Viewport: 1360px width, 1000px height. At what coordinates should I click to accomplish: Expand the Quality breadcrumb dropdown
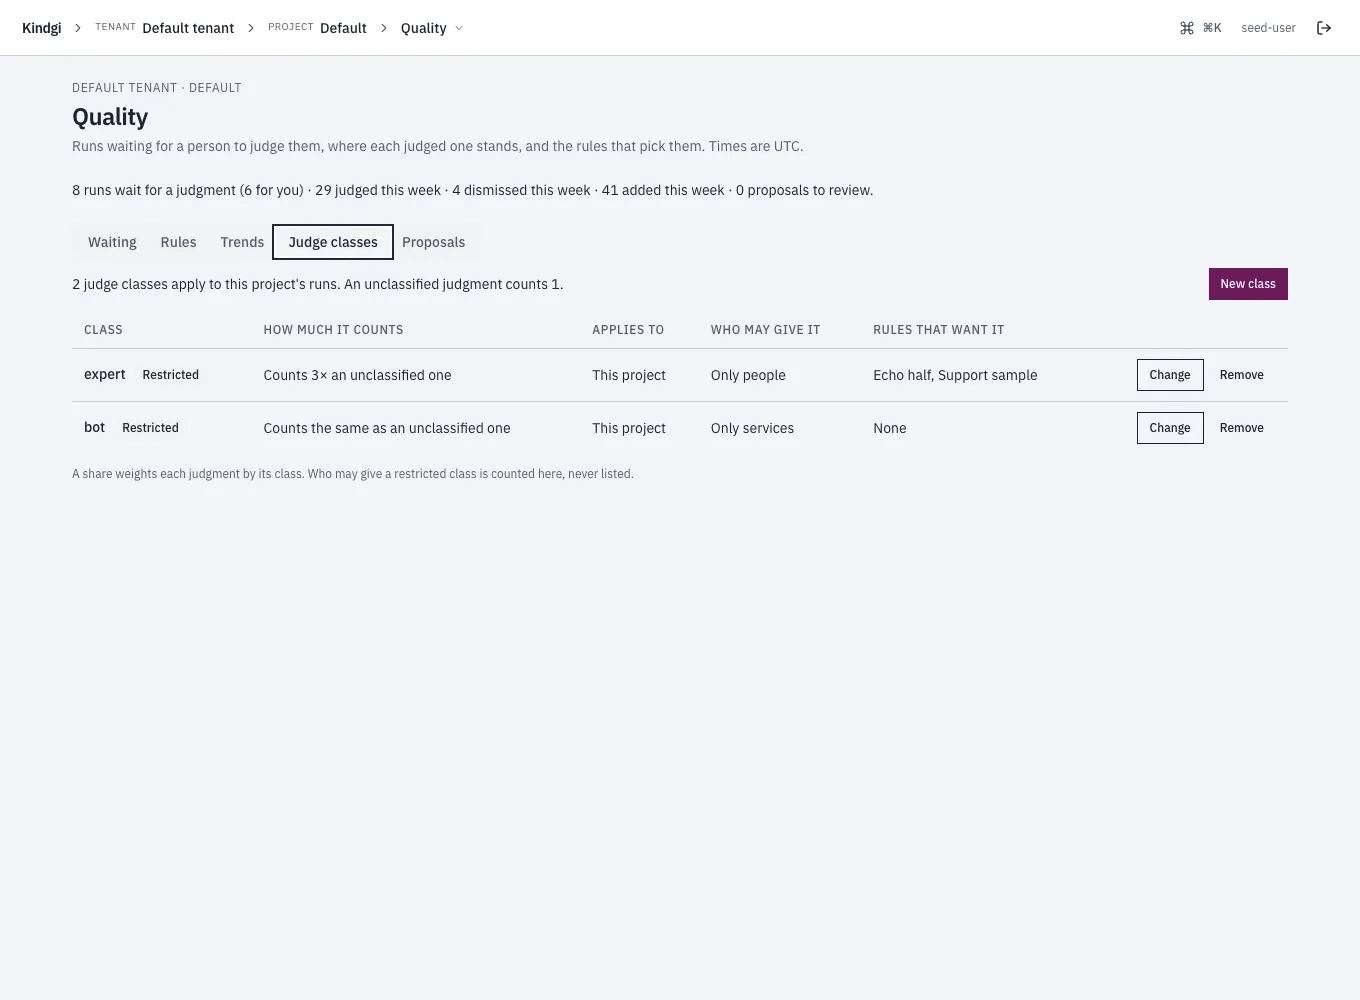coord(432,28)
